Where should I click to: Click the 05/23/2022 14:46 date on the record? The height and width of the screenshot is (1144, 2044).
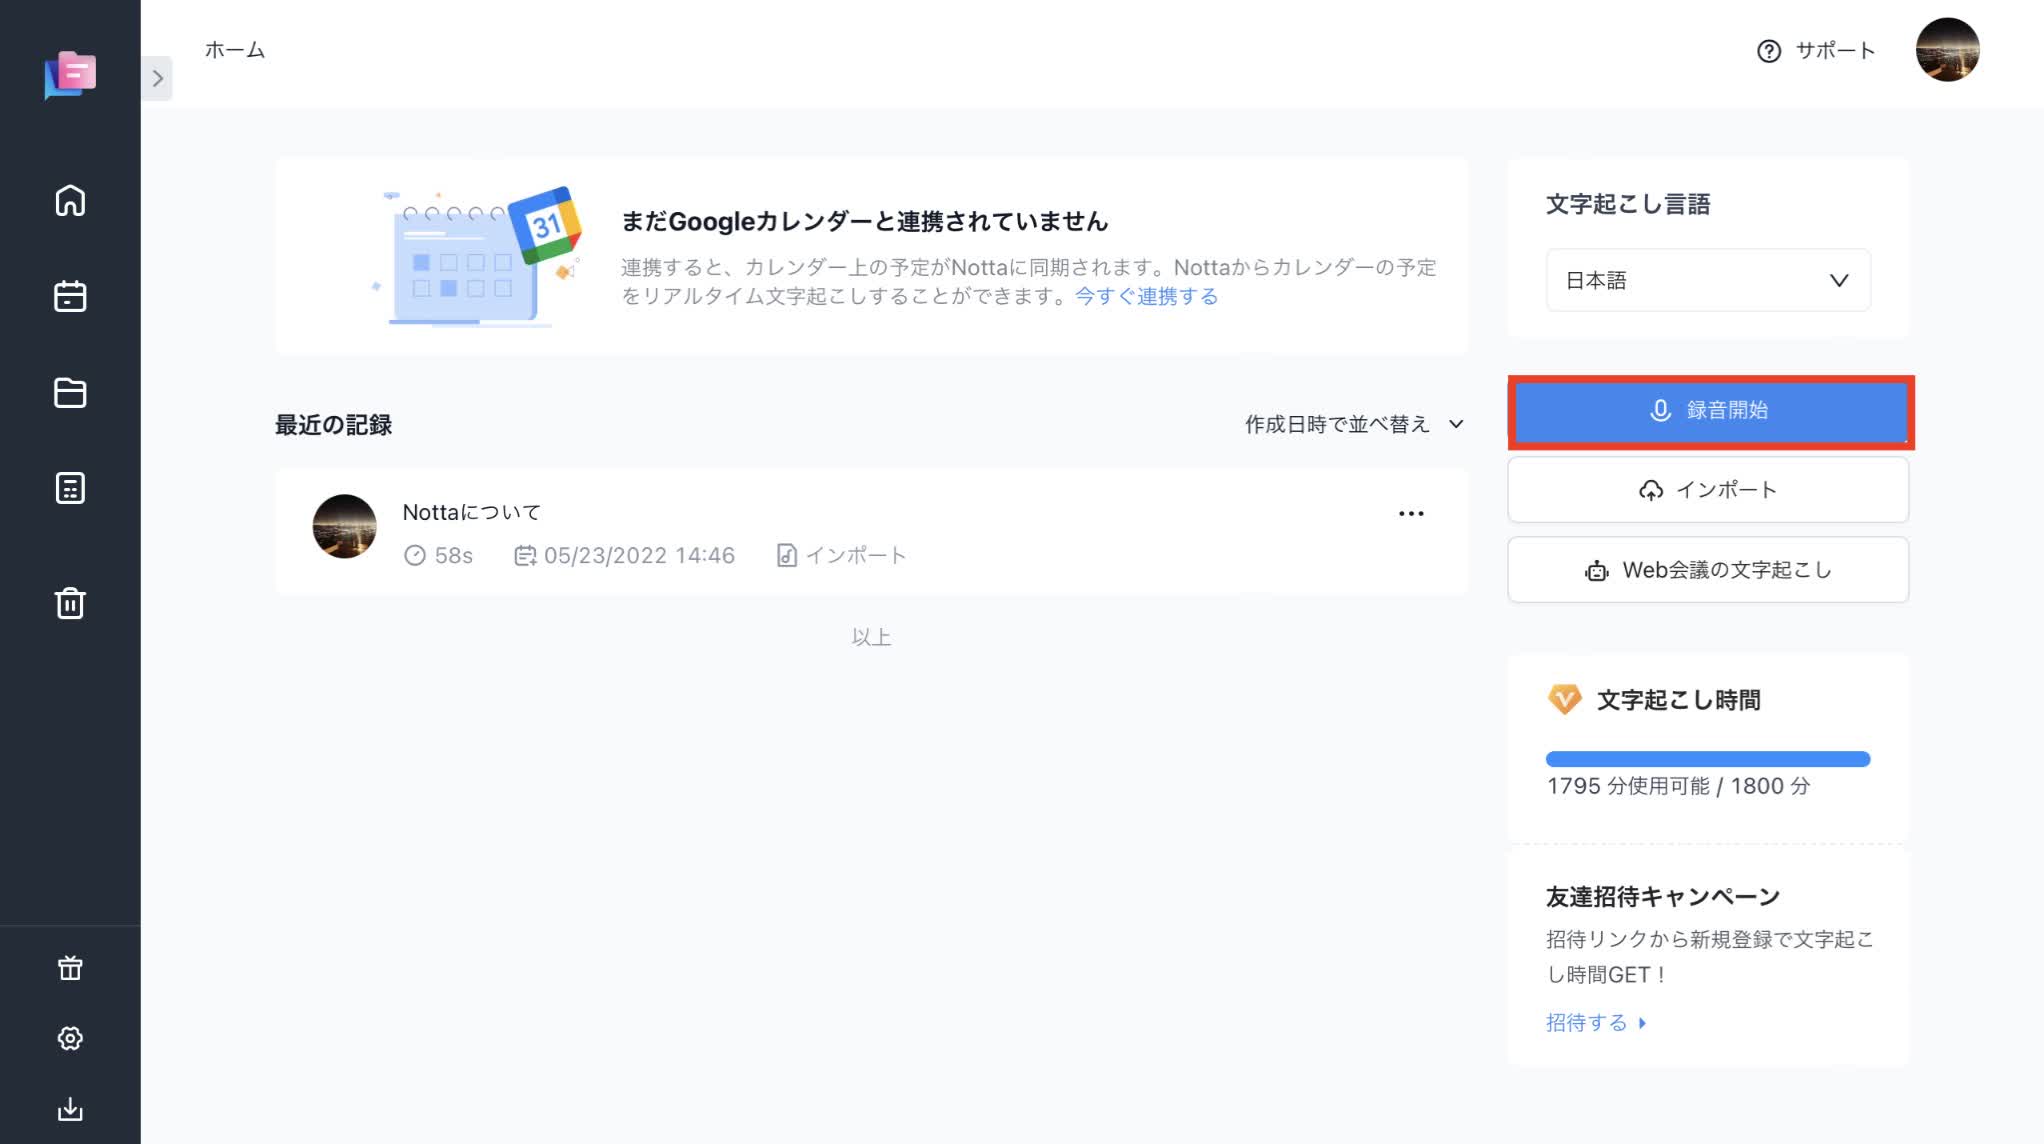pos(625,555)
